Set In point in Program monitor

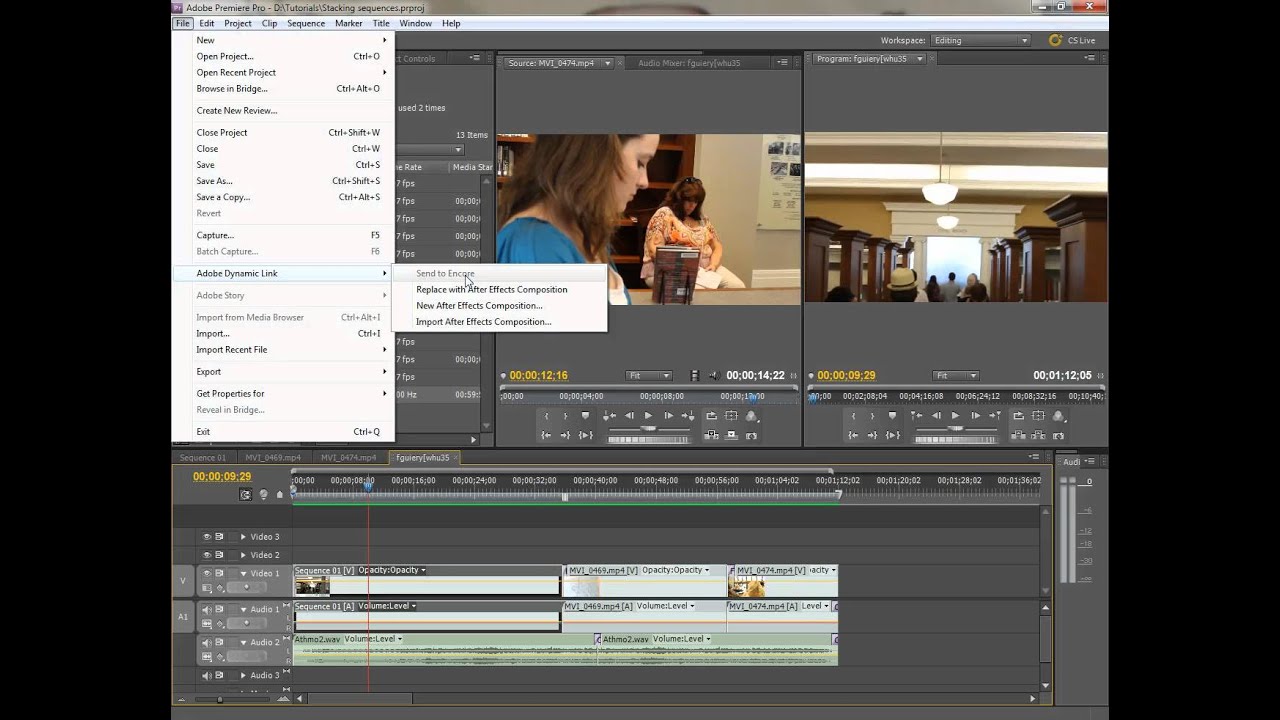click(853, 416)
